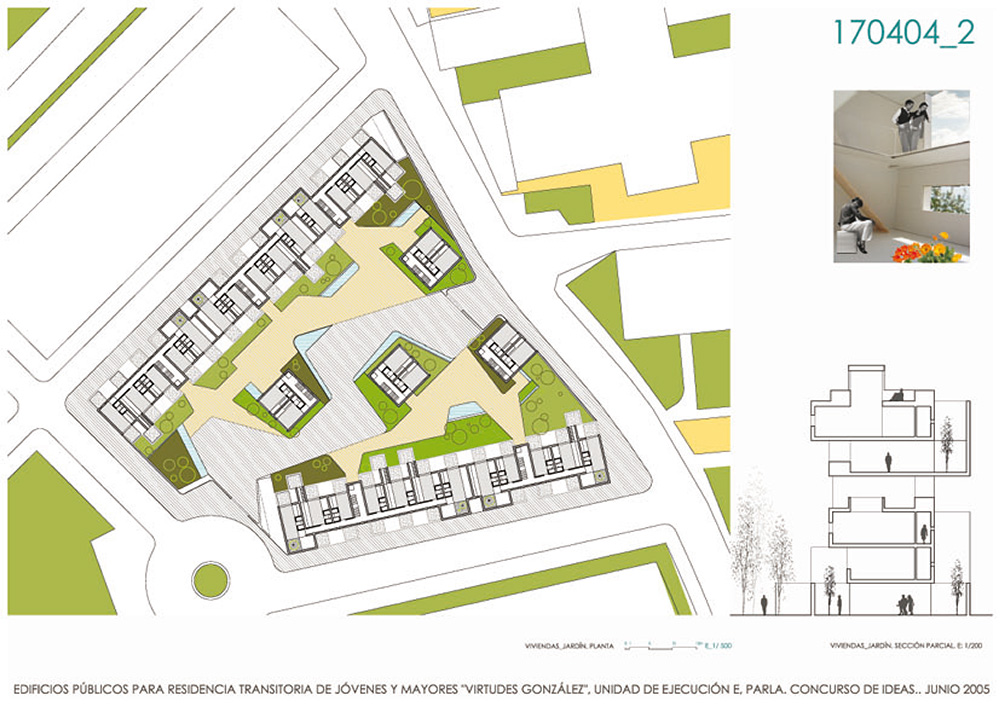Select the group of people silhouettes under the section
1000x707 pixels.
906,604
